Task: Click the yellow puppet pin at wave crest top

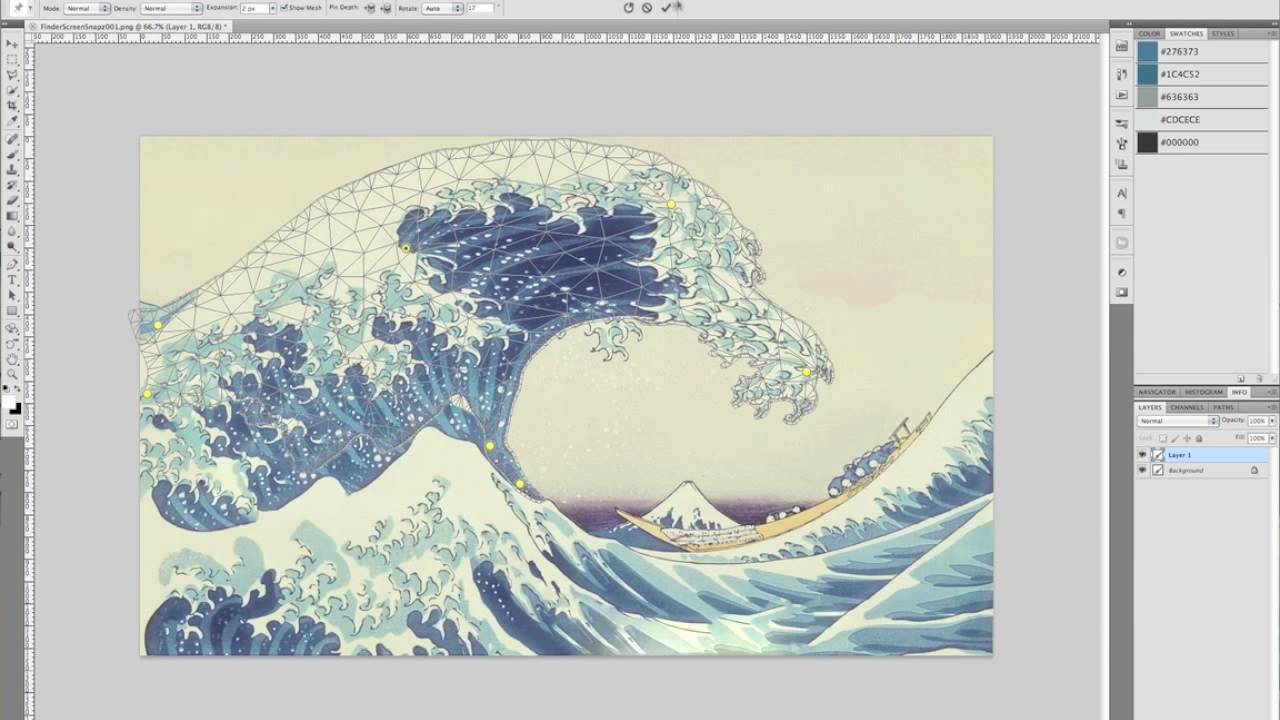Action: pyautogui.click(x=671, y=204)
